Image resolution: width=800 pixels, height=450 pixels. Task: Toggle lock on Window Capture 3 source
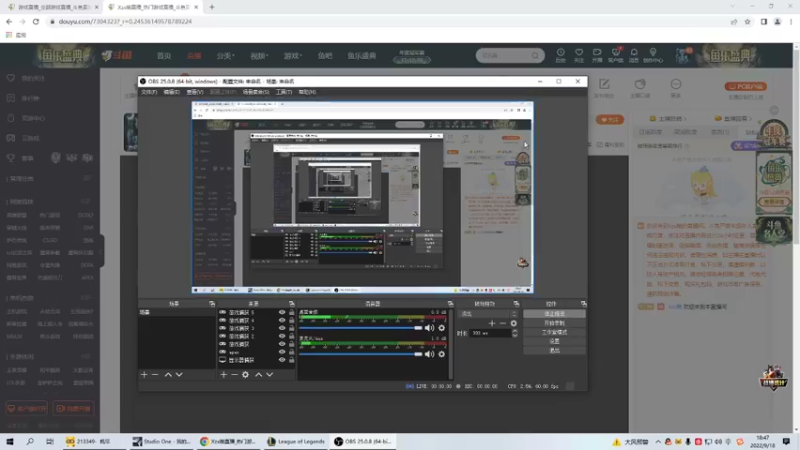(x=292, y=328)
